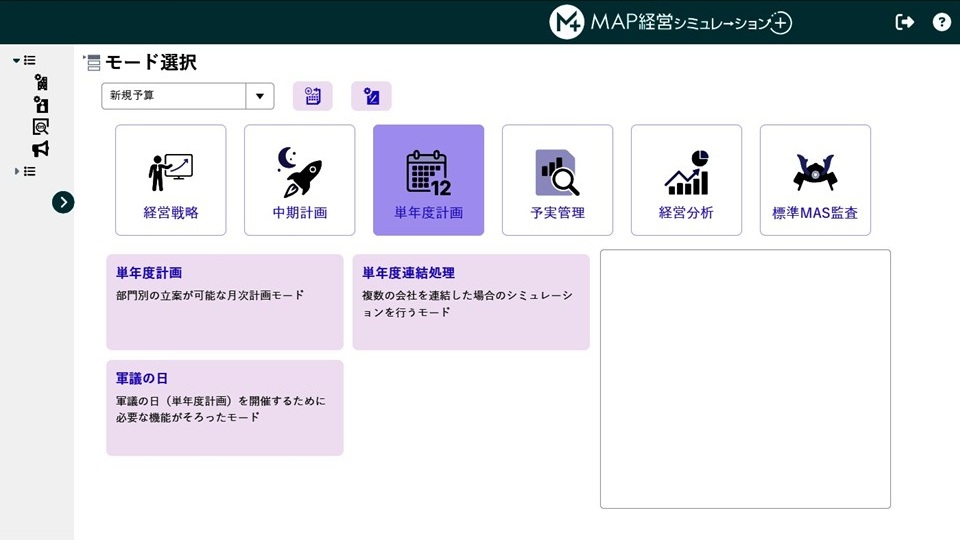Open the 軍議の日 mode card

point(225,407)
